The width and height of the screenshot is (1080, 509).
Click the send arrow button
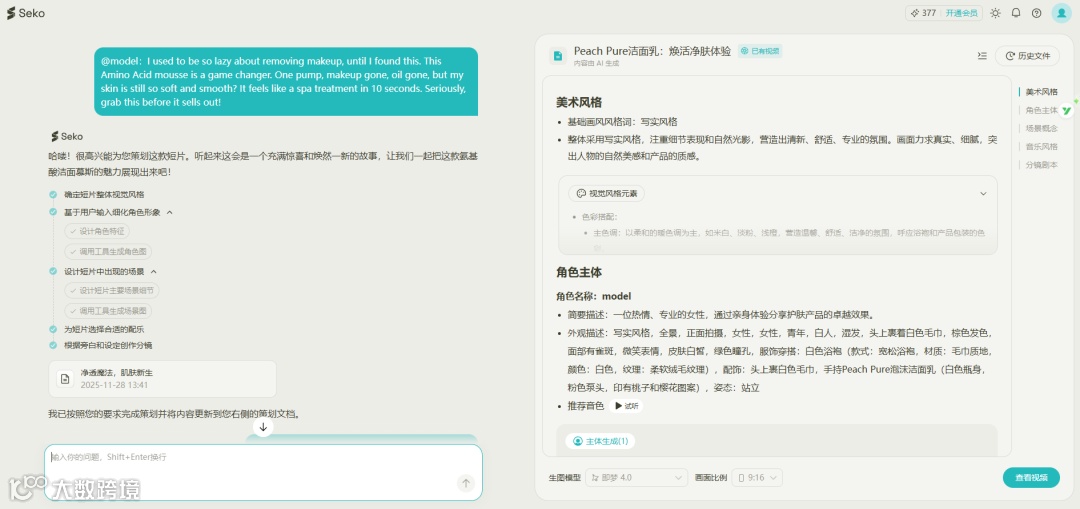coord(466,484)
